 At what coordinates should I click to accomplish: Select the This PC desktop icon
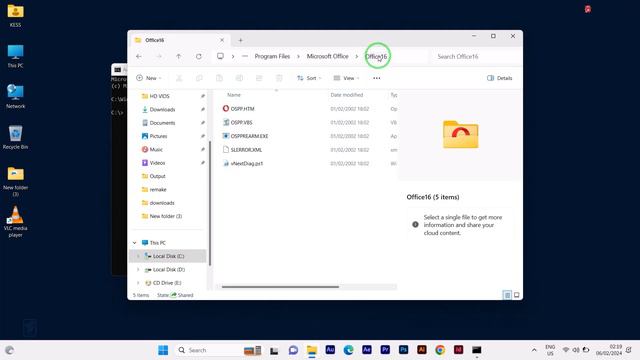point(16,56)
